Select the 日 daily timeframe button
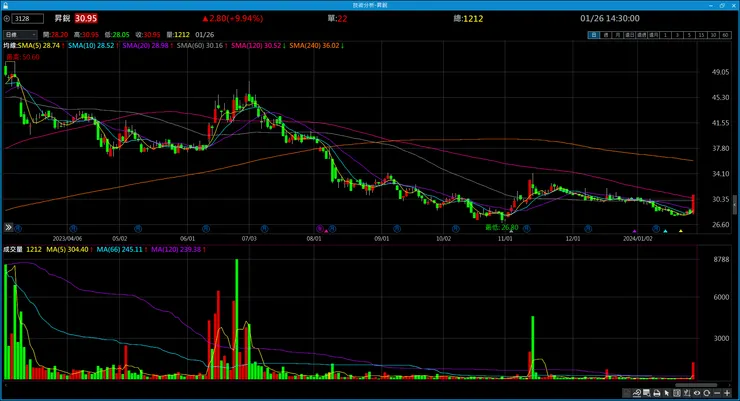 [594, 35]
